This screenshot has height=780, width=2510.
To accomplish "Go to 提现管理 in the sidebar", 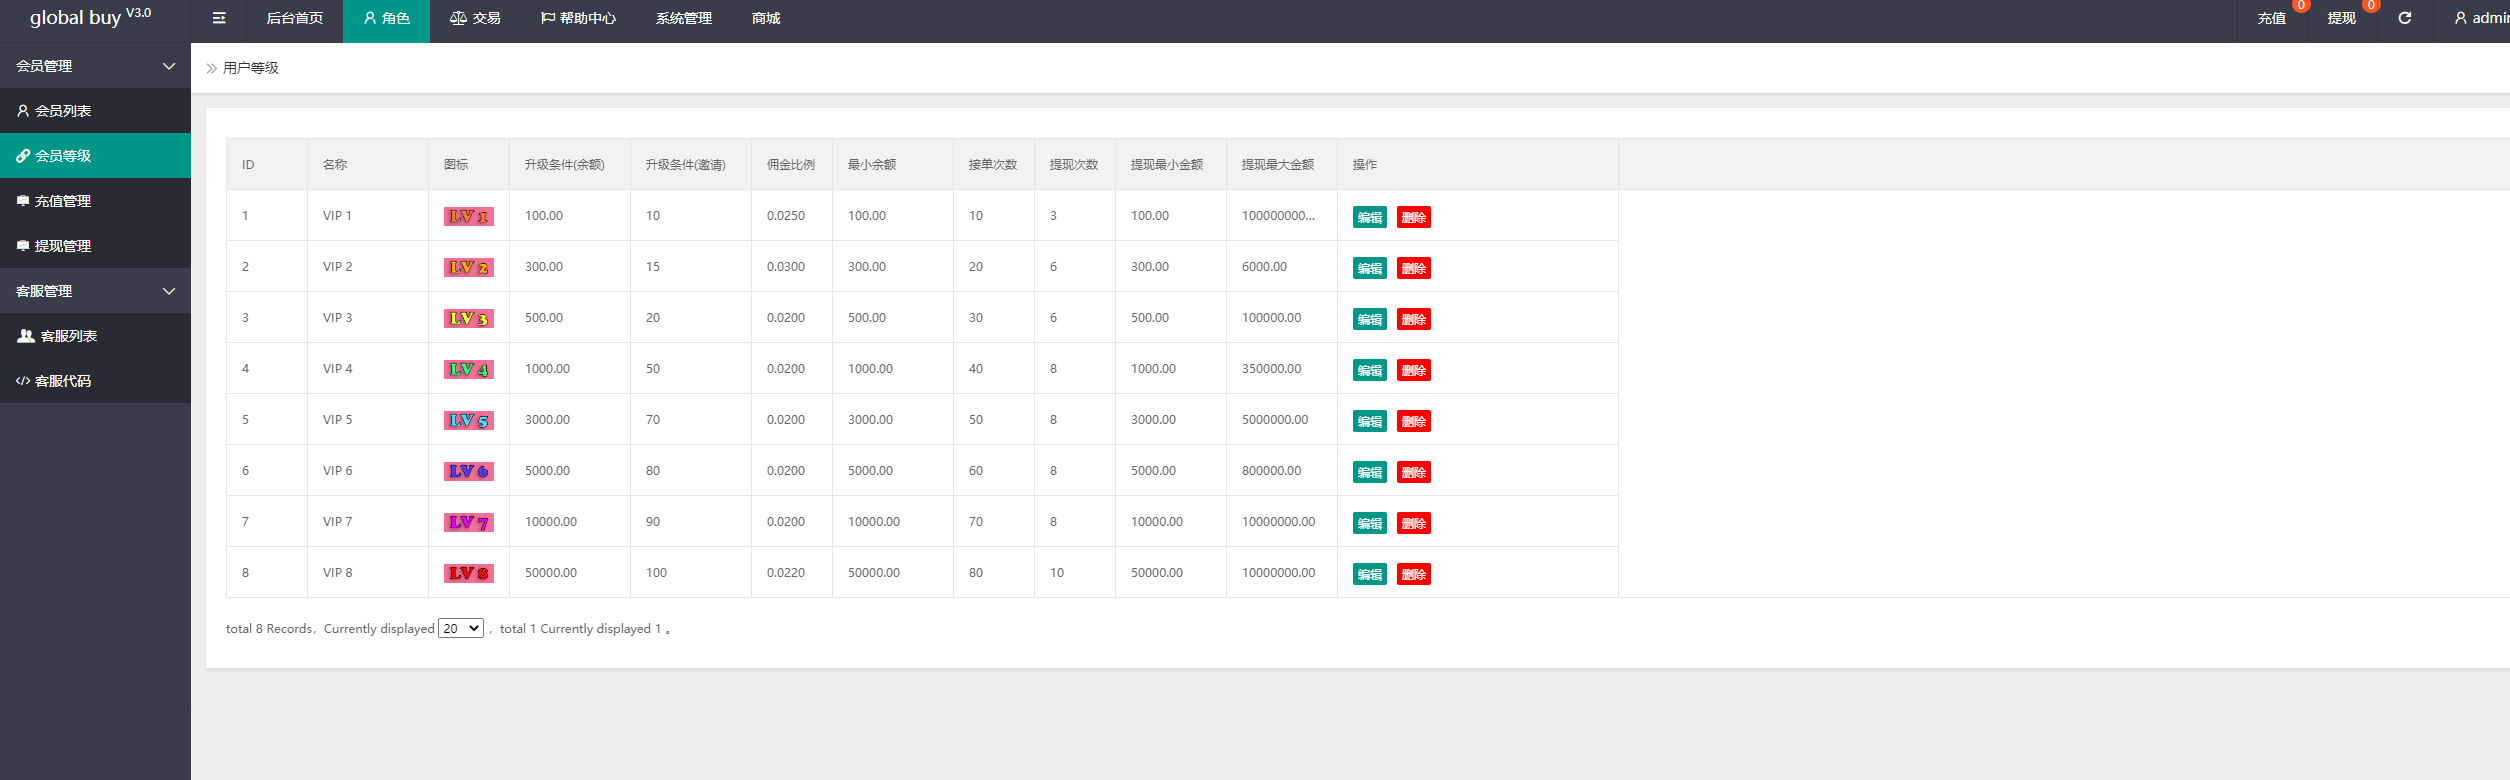I will pyautogui.click(x=63, y=246).
